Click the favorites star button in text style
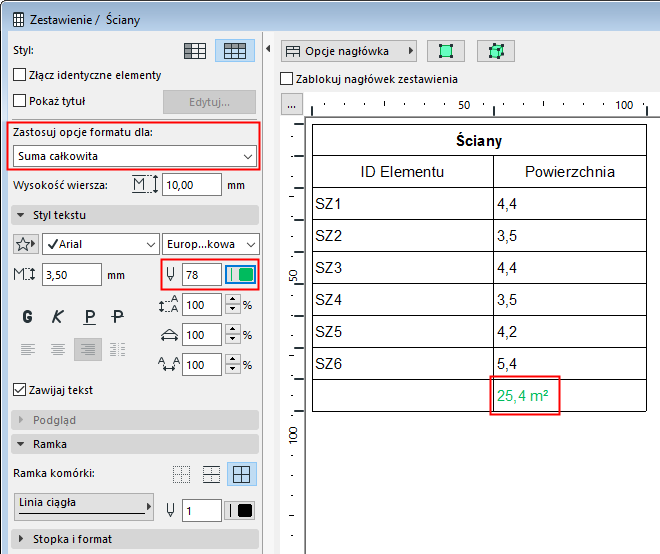Screen dimensions: 660x554 [x=26, y=244]
